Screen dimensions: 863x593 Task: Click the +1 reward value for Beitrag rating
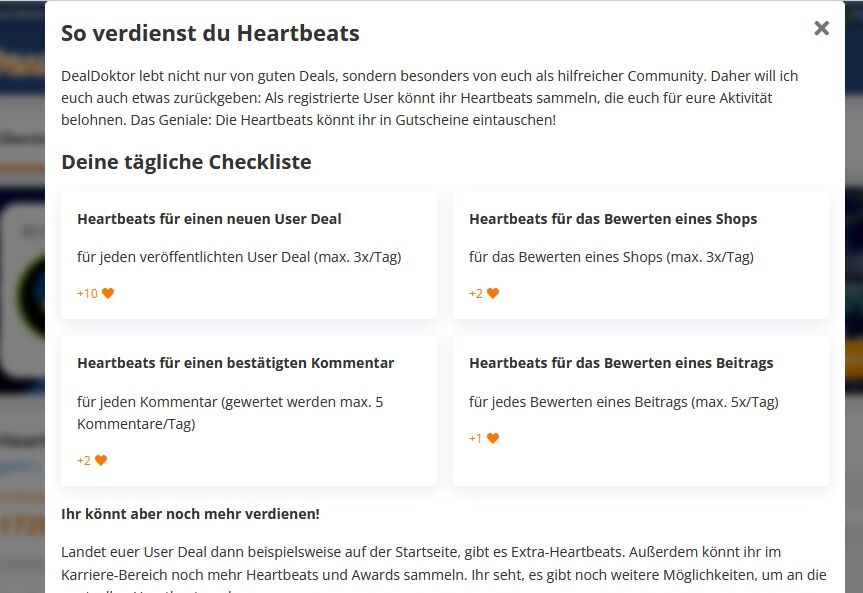[475, 438]
